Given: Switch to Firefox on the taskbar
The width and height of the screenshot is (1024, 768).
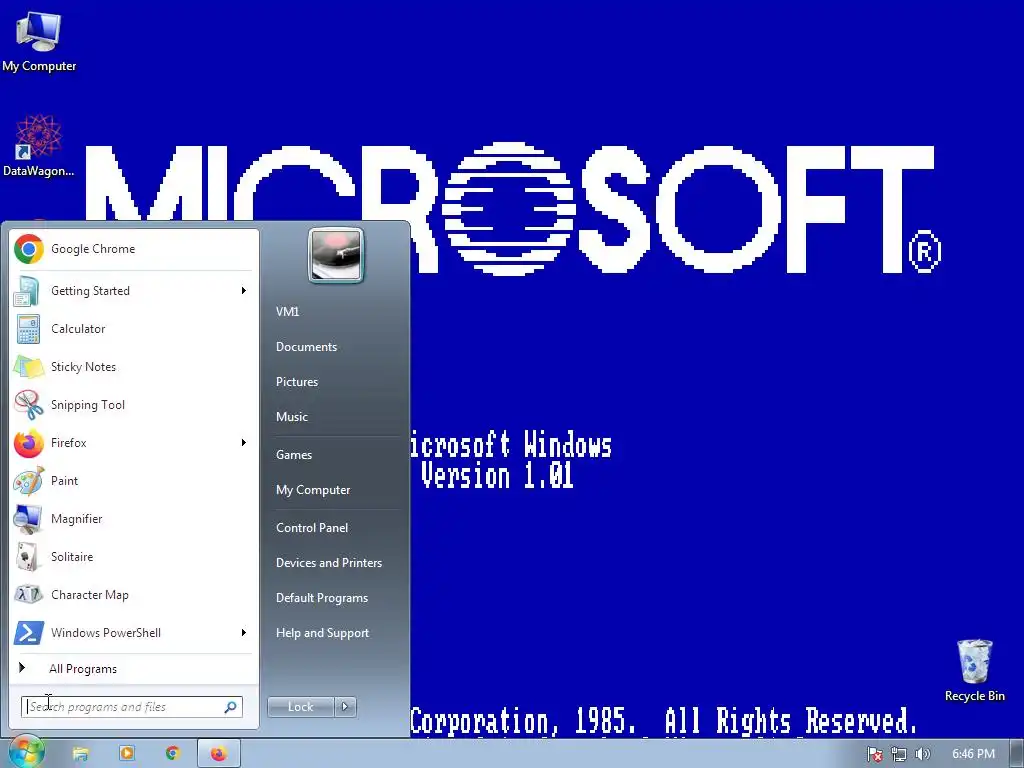Looking at the screenshot, I should [219, 754].
